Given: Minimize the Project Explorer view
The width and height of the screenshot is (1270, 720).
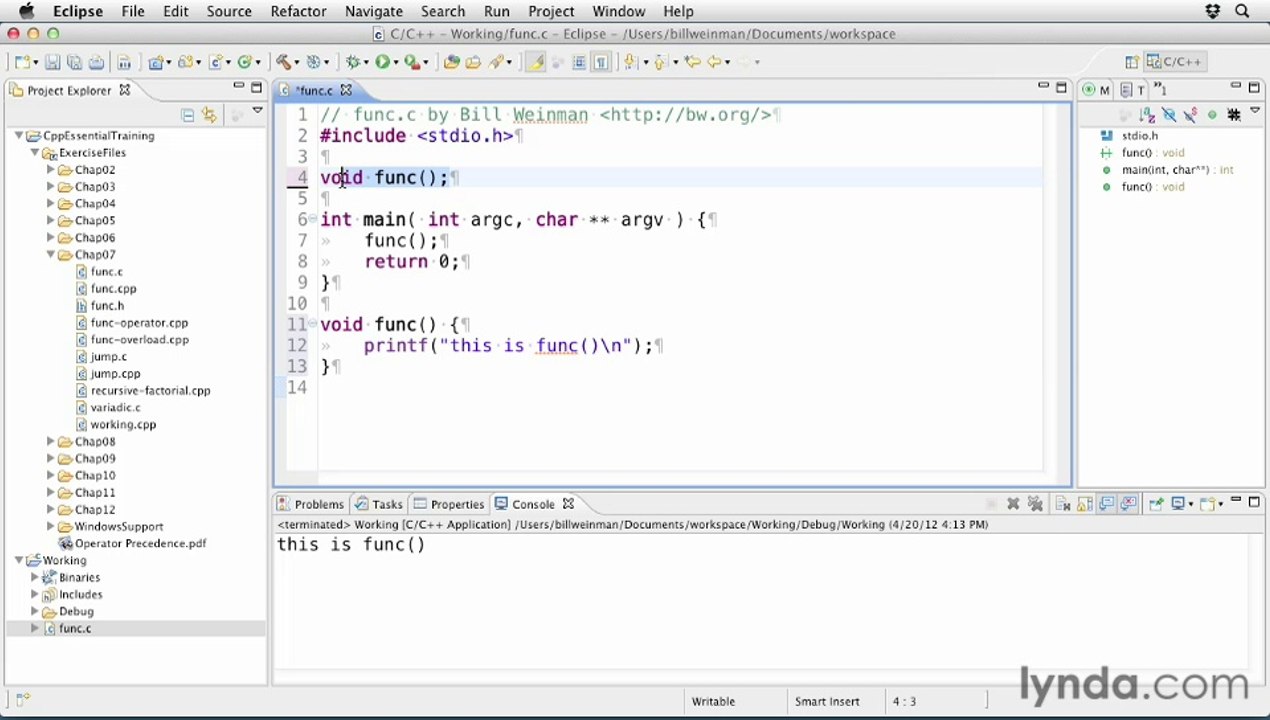Looking at the screenshot, I should point(239,87).
